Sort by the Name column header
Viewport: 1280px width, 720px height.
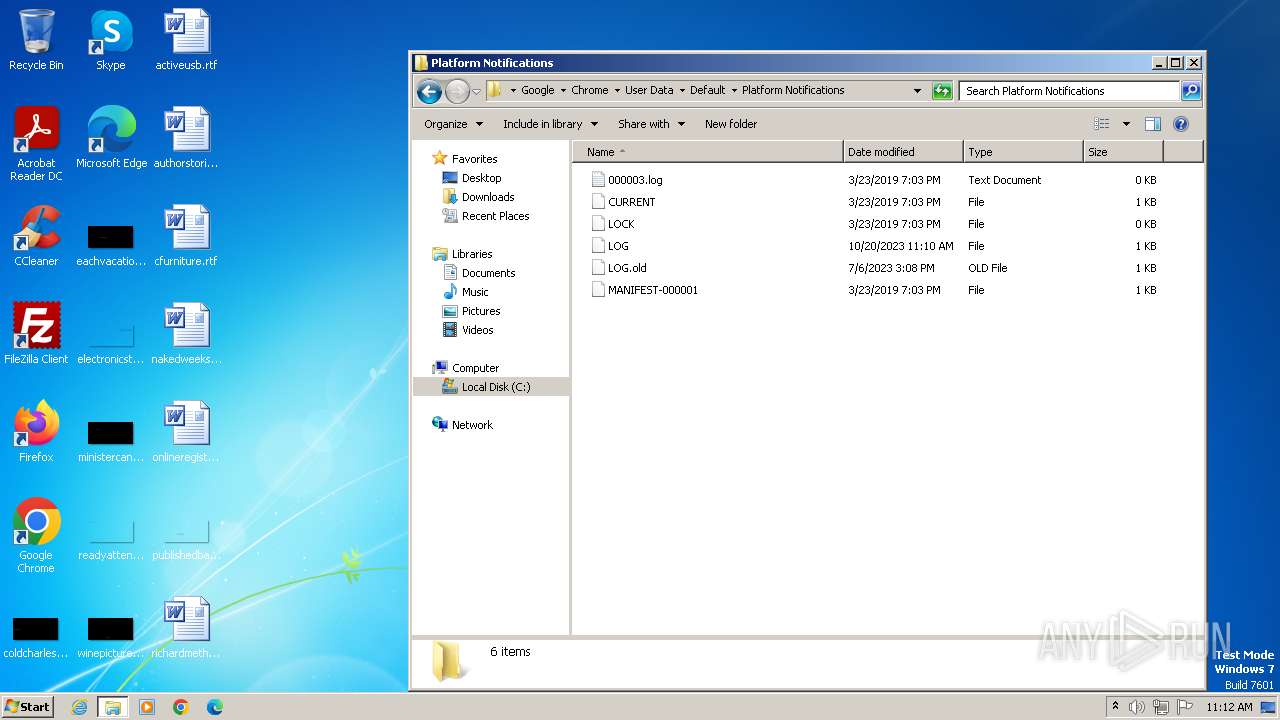tap(708, 152)
